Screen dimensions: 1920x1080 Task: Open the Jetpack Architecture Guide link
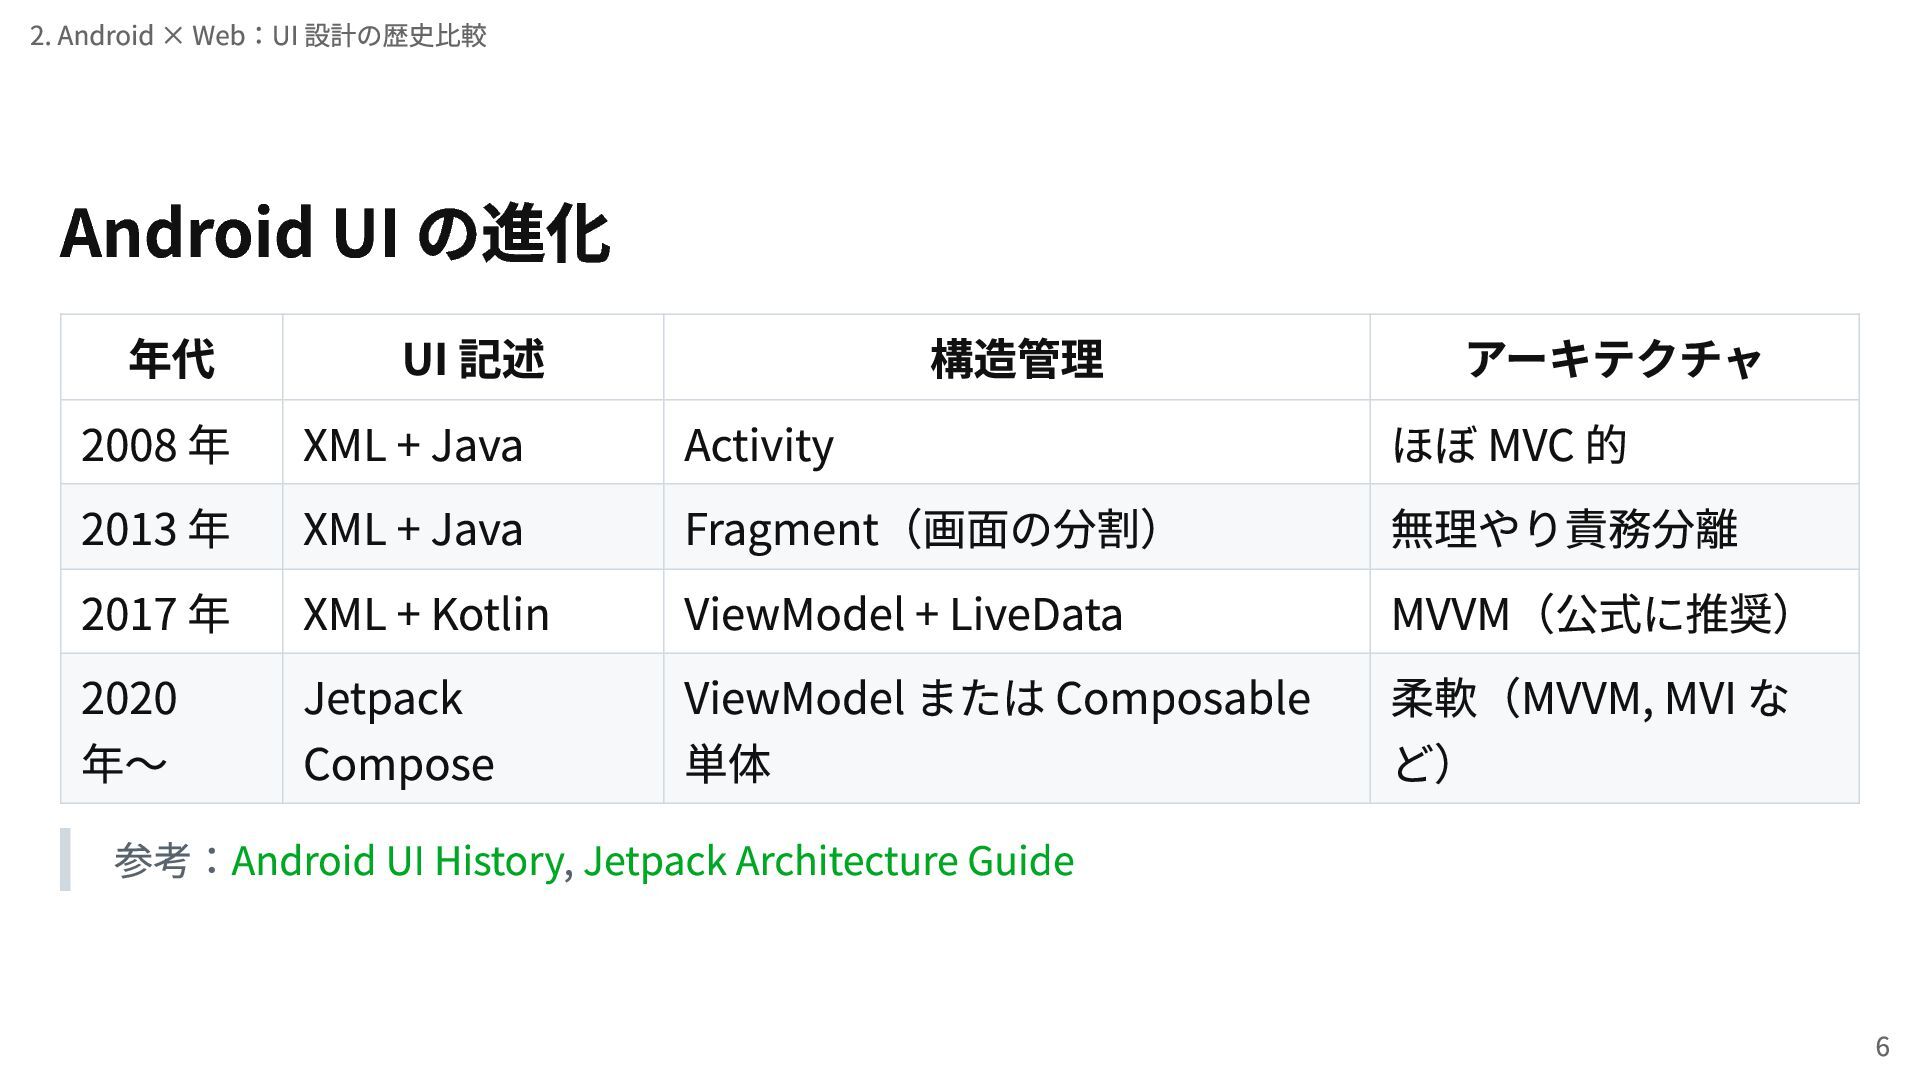(828, 861)
